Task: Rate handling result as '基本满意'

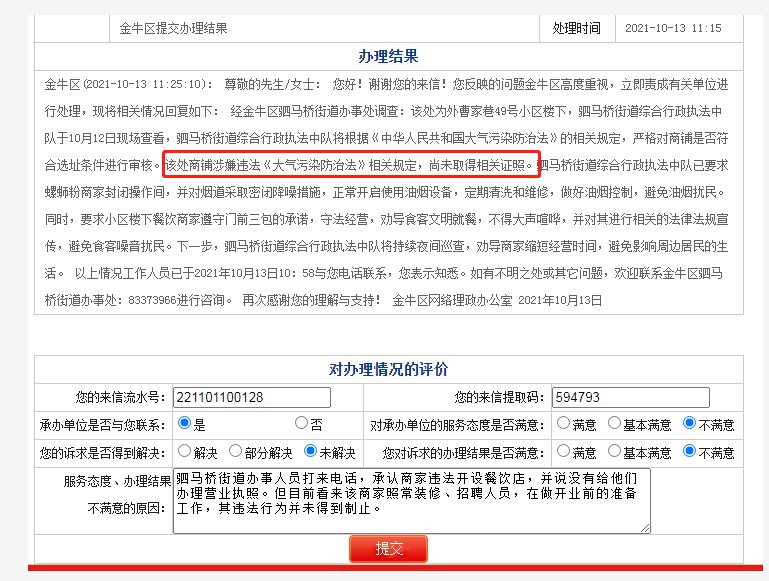Action: coord(614,452)
